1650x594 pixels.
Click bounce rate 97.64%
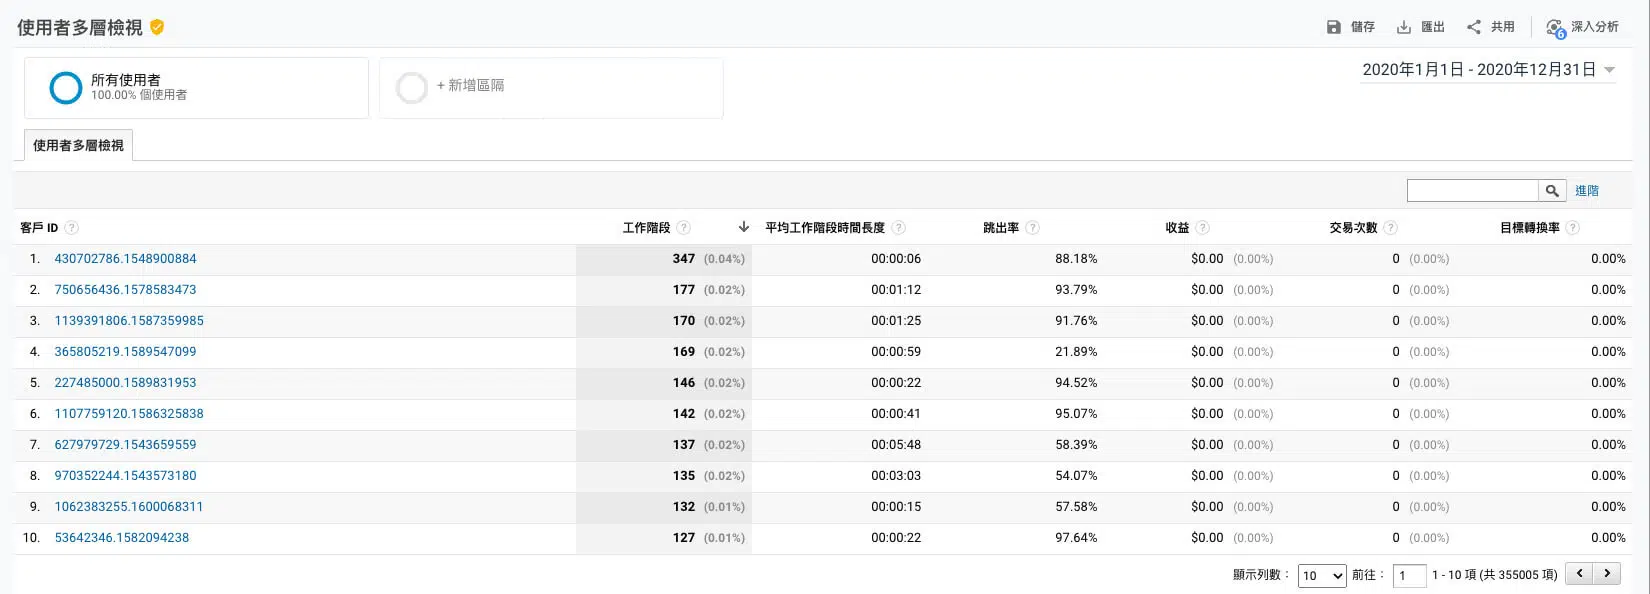tap(1076, 538)
